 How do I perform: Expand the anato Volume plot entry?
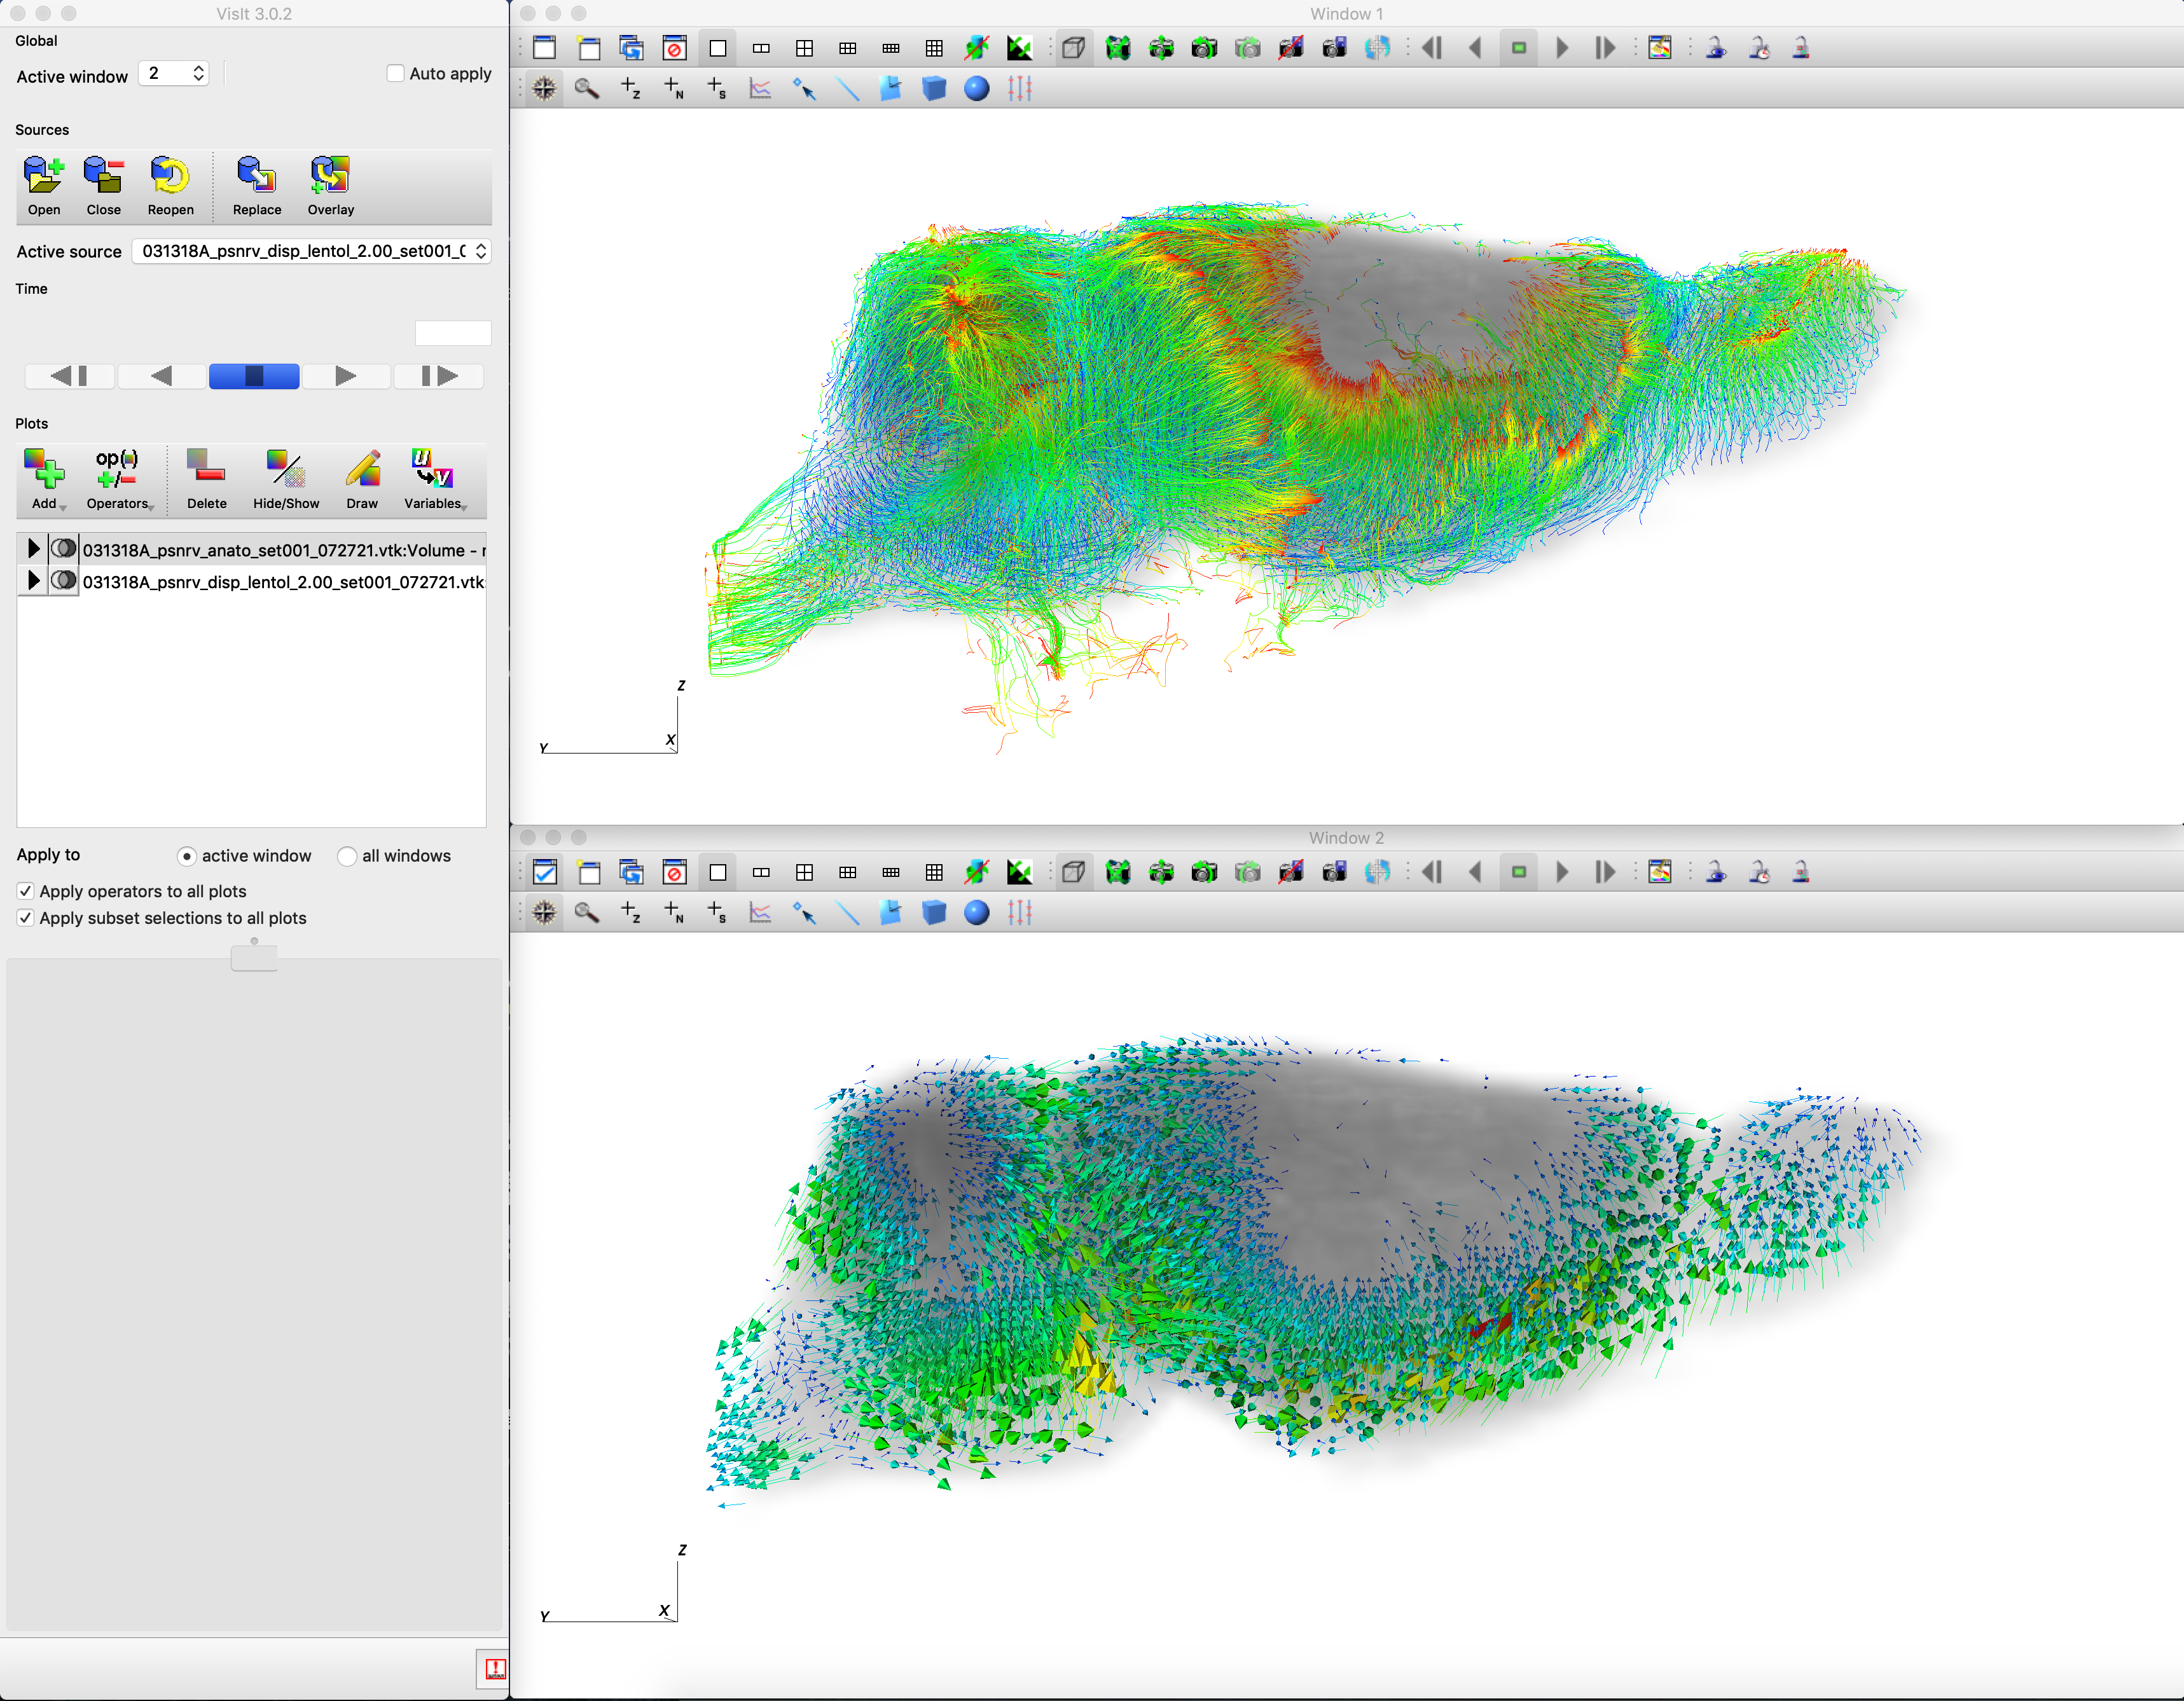point(33,549)
